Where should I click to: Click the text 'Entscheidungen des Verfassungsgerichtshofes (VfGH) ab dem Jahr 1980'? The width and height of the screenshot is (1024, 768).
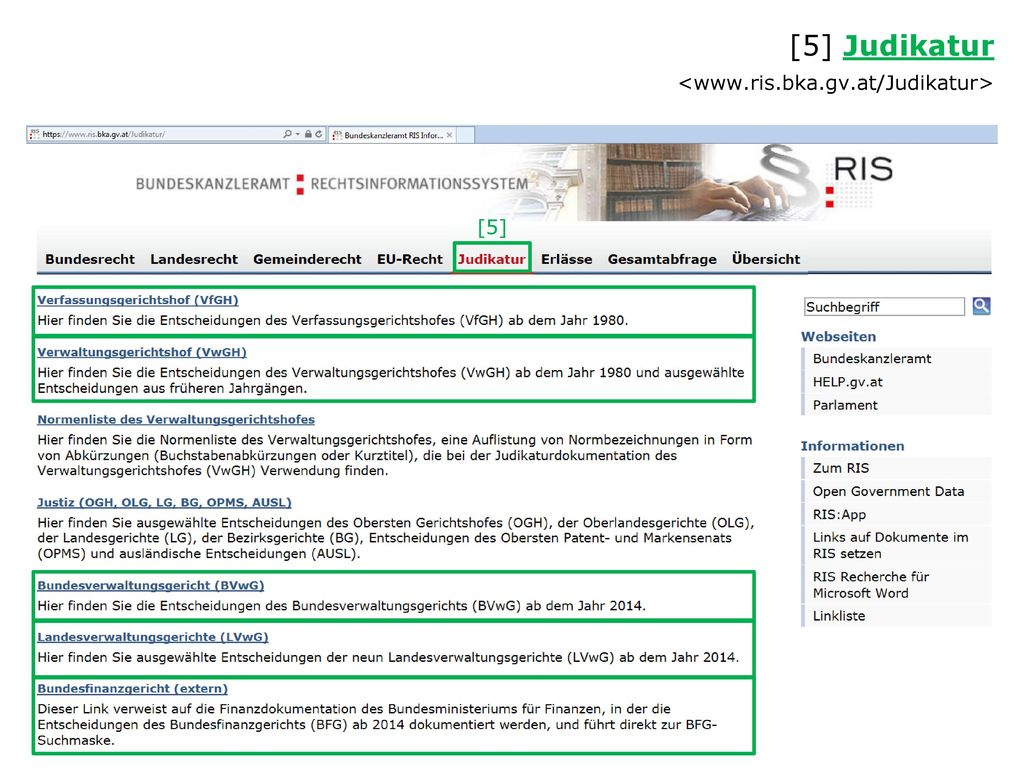coord(392,321)
